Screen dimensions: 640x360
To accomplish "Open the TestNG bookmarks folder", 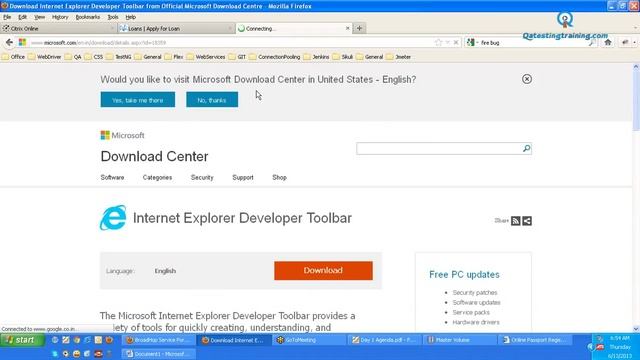I will [119, 57].
